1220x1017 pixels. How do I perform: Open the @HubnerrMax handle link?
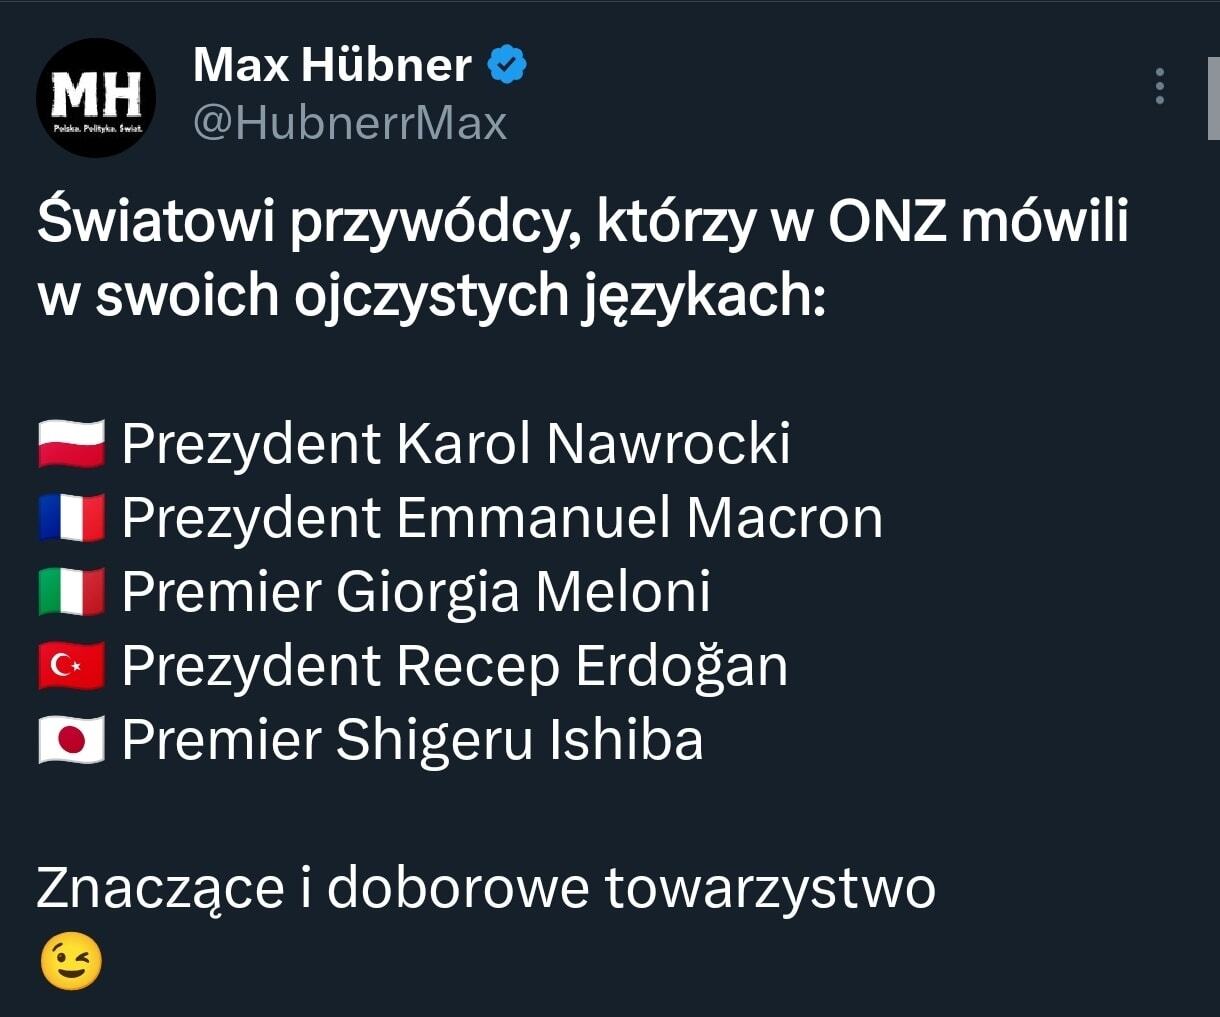click(350, 123)
